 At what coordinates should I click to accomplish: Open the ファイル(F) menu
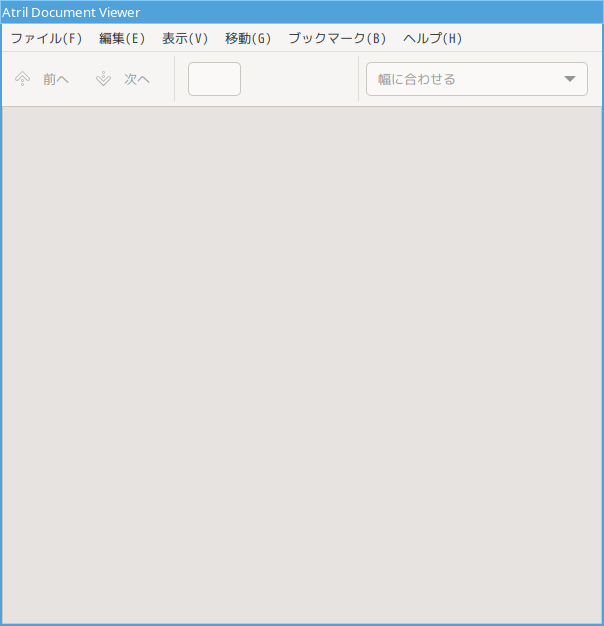46,38
